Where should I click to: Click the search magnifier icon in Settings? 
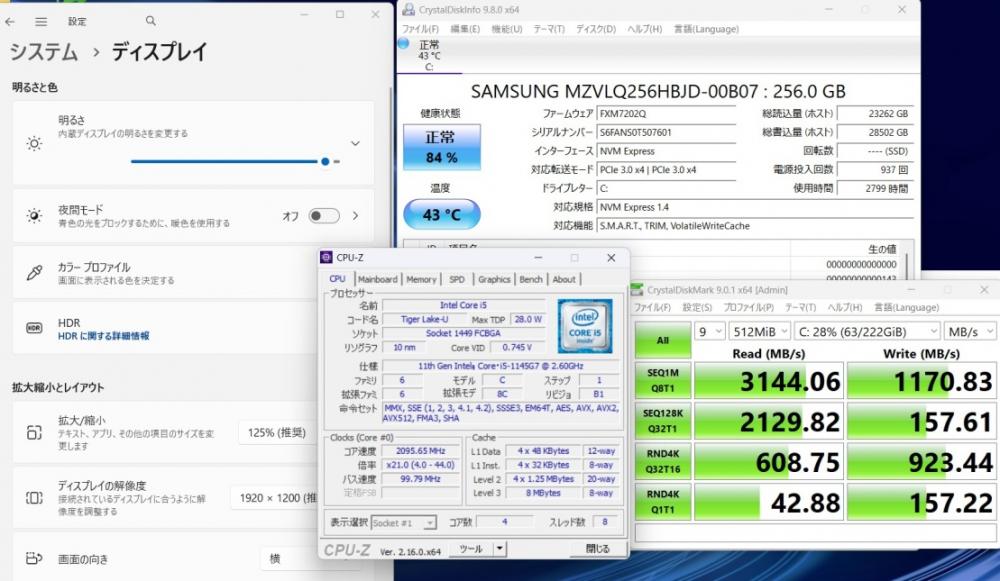tap(151, 20)
